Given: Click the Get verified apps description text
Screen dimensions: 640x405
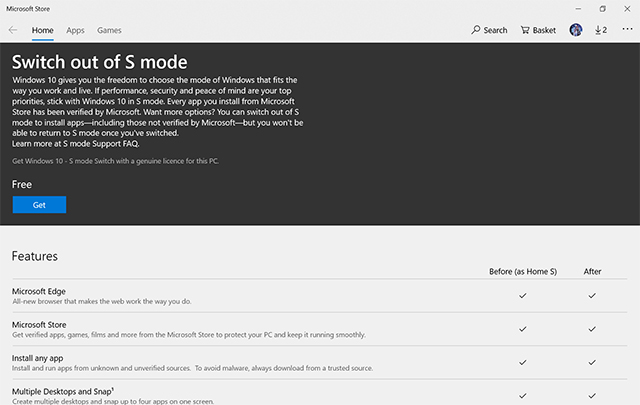Looking at the screenshot, I should [189, 335].
